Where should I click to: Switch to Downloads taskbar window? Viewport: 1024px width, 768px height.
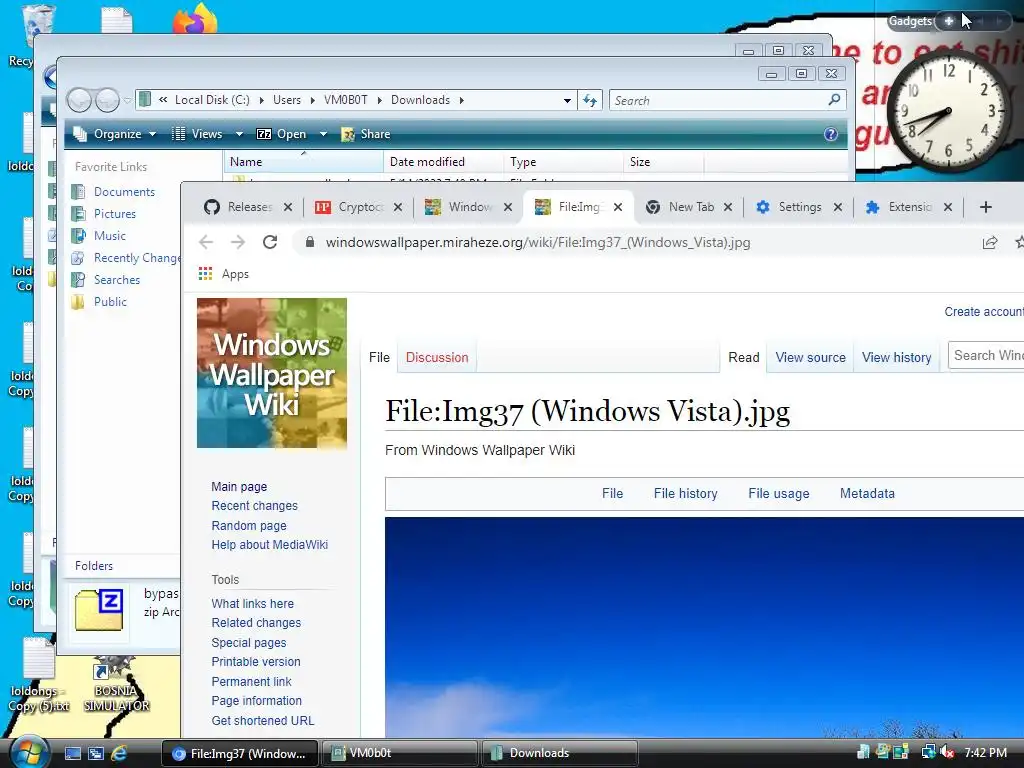[560, 753]
